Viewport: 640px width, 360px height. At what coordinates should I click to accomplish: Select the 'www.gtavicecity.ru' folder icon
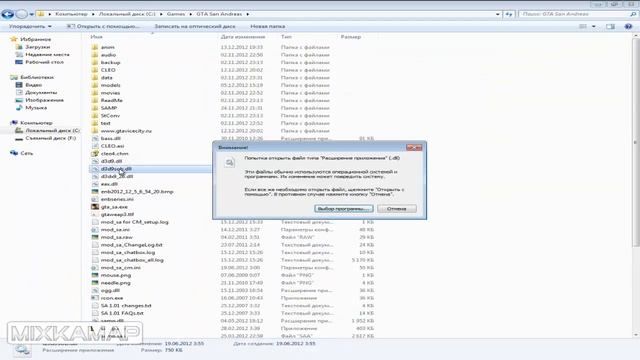click(x=95, y=131)
